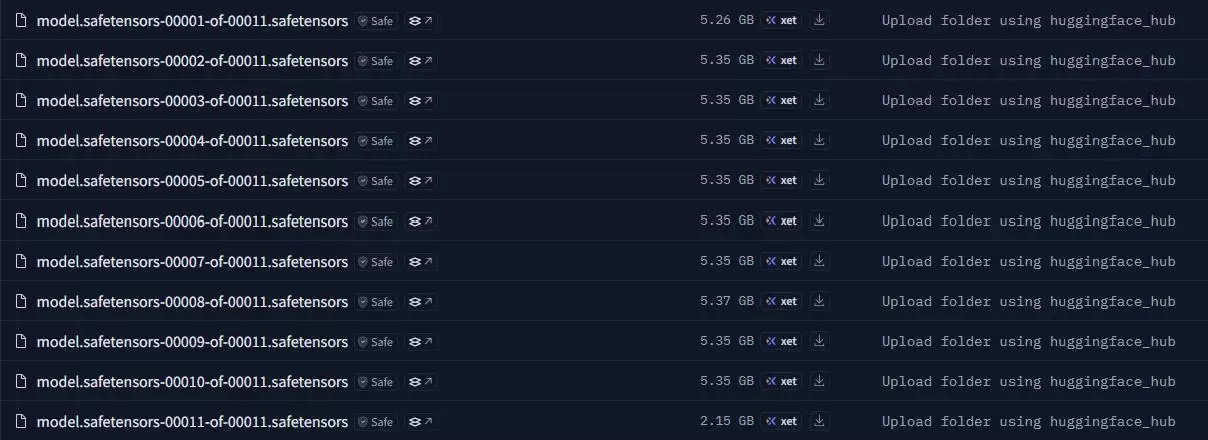Open tensor viewer icon for shard 00010

421,382
